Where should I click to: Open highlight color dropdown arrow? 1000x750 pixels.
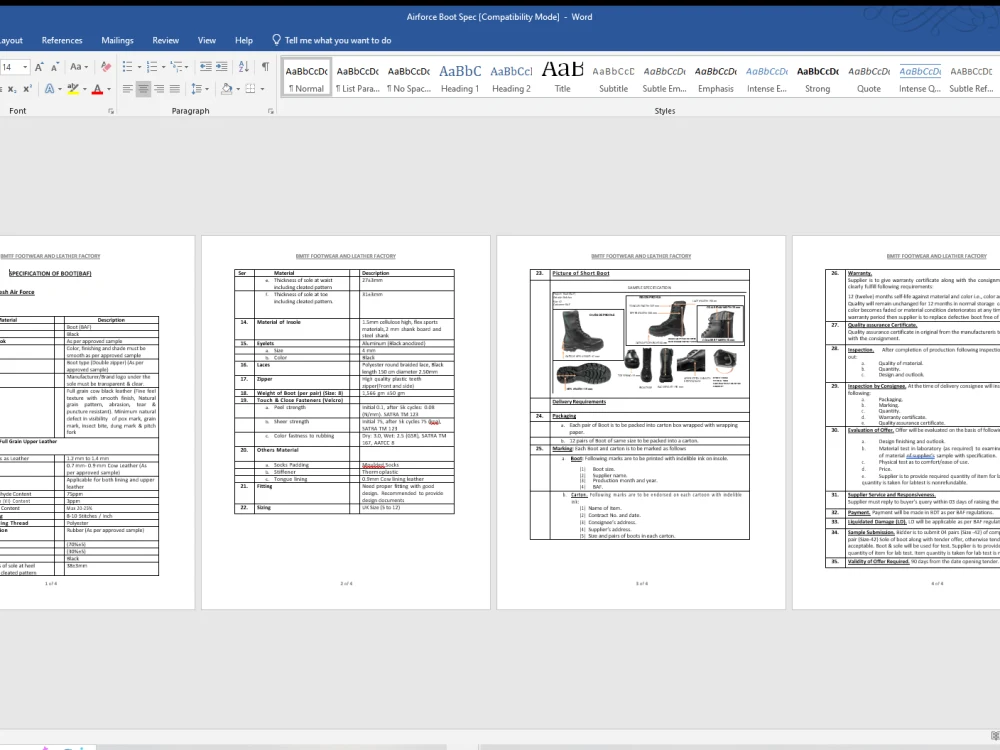pos(84,89)
